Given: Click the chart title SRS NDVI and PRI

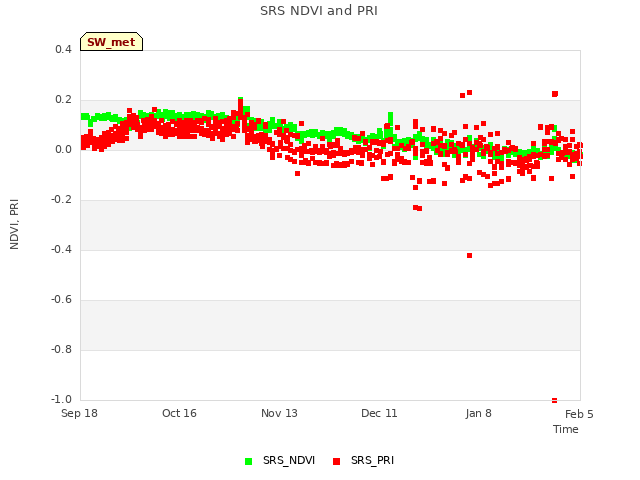Looking at the screenshot, I should [x=319, y=11].
